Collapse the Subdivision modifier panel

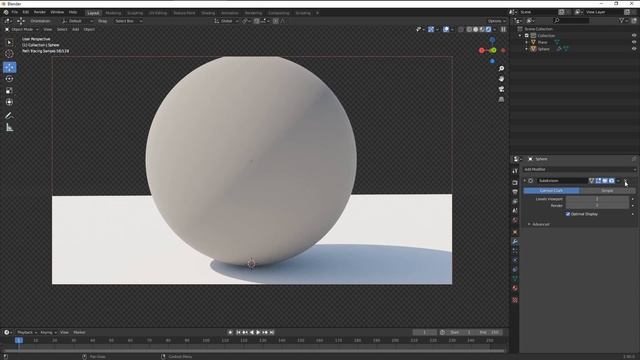click(x=525, y=180)
